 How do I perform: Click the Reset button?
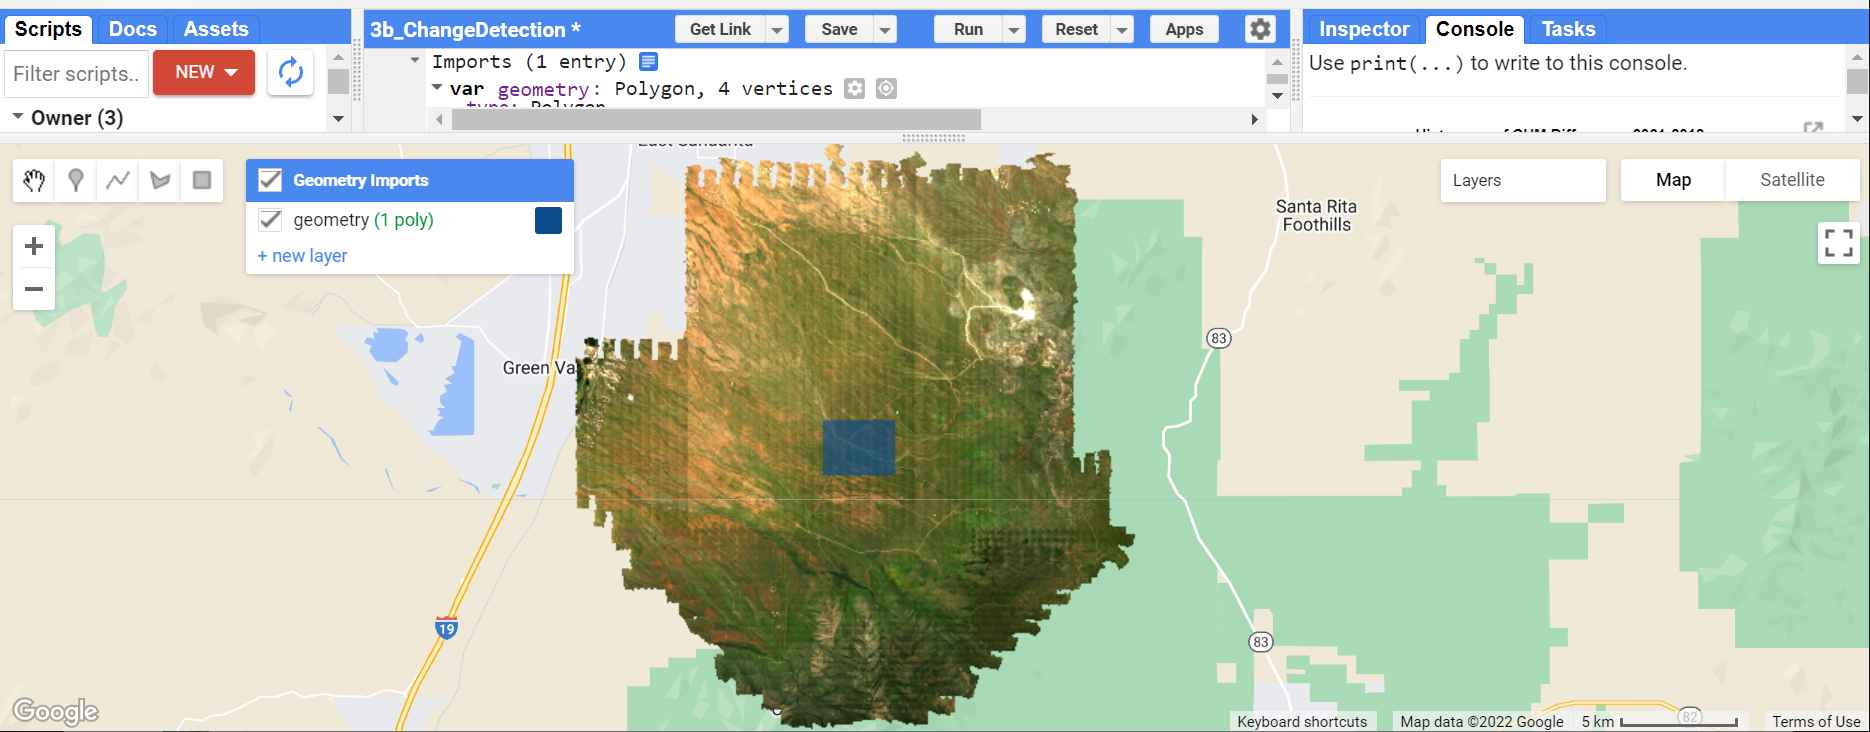(x=1076, y=30)
